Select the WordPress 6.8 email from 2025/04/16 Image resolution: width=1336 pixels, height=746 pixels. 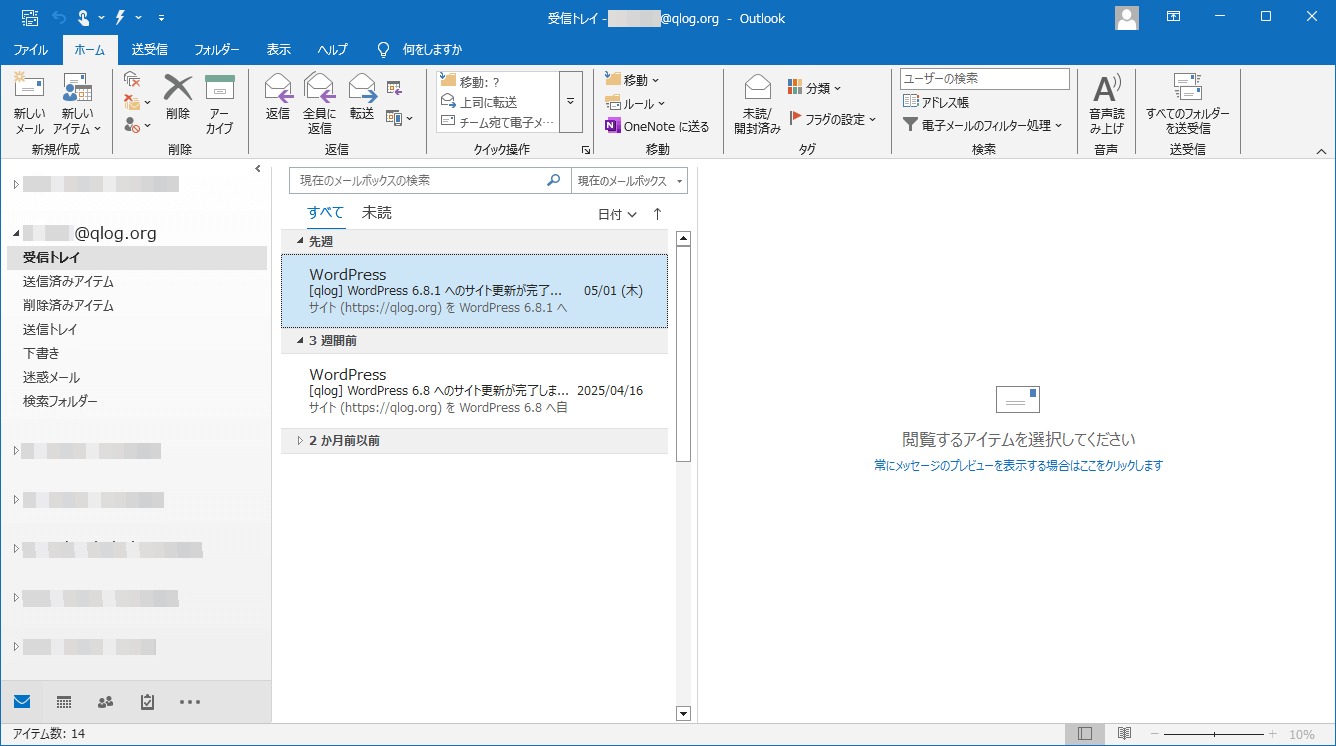(x=475, y=391)
